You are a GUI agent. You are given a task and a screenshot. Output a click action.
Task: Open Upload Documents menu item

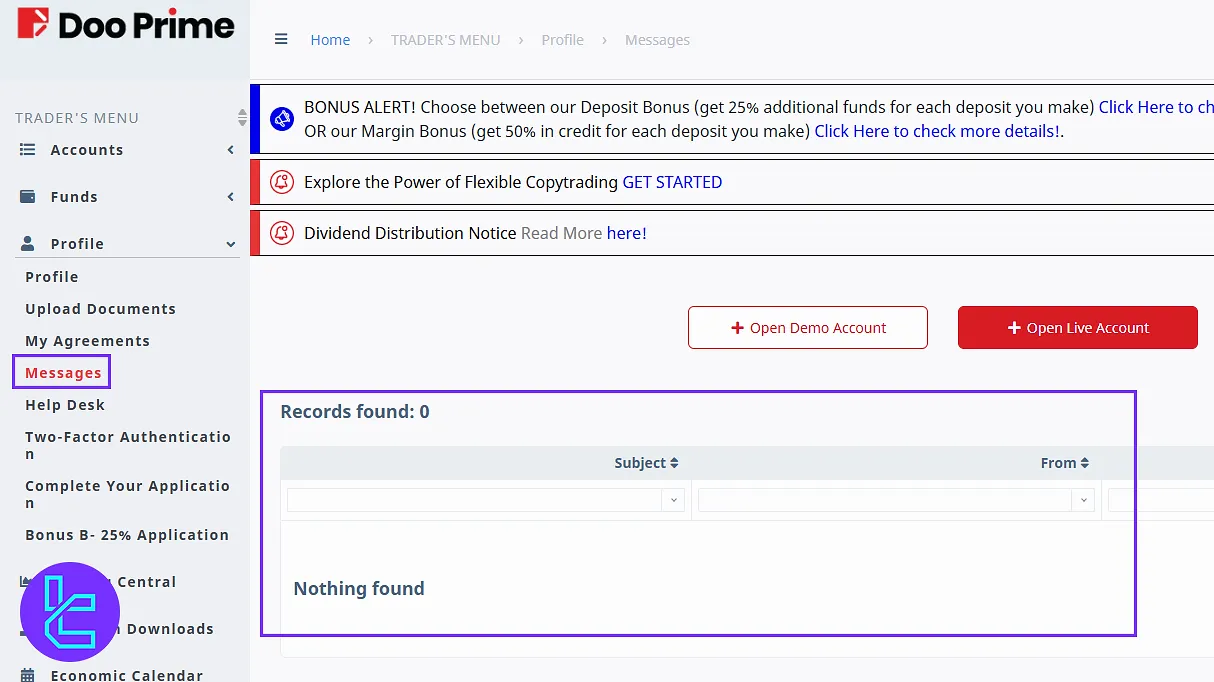[100, 309]
